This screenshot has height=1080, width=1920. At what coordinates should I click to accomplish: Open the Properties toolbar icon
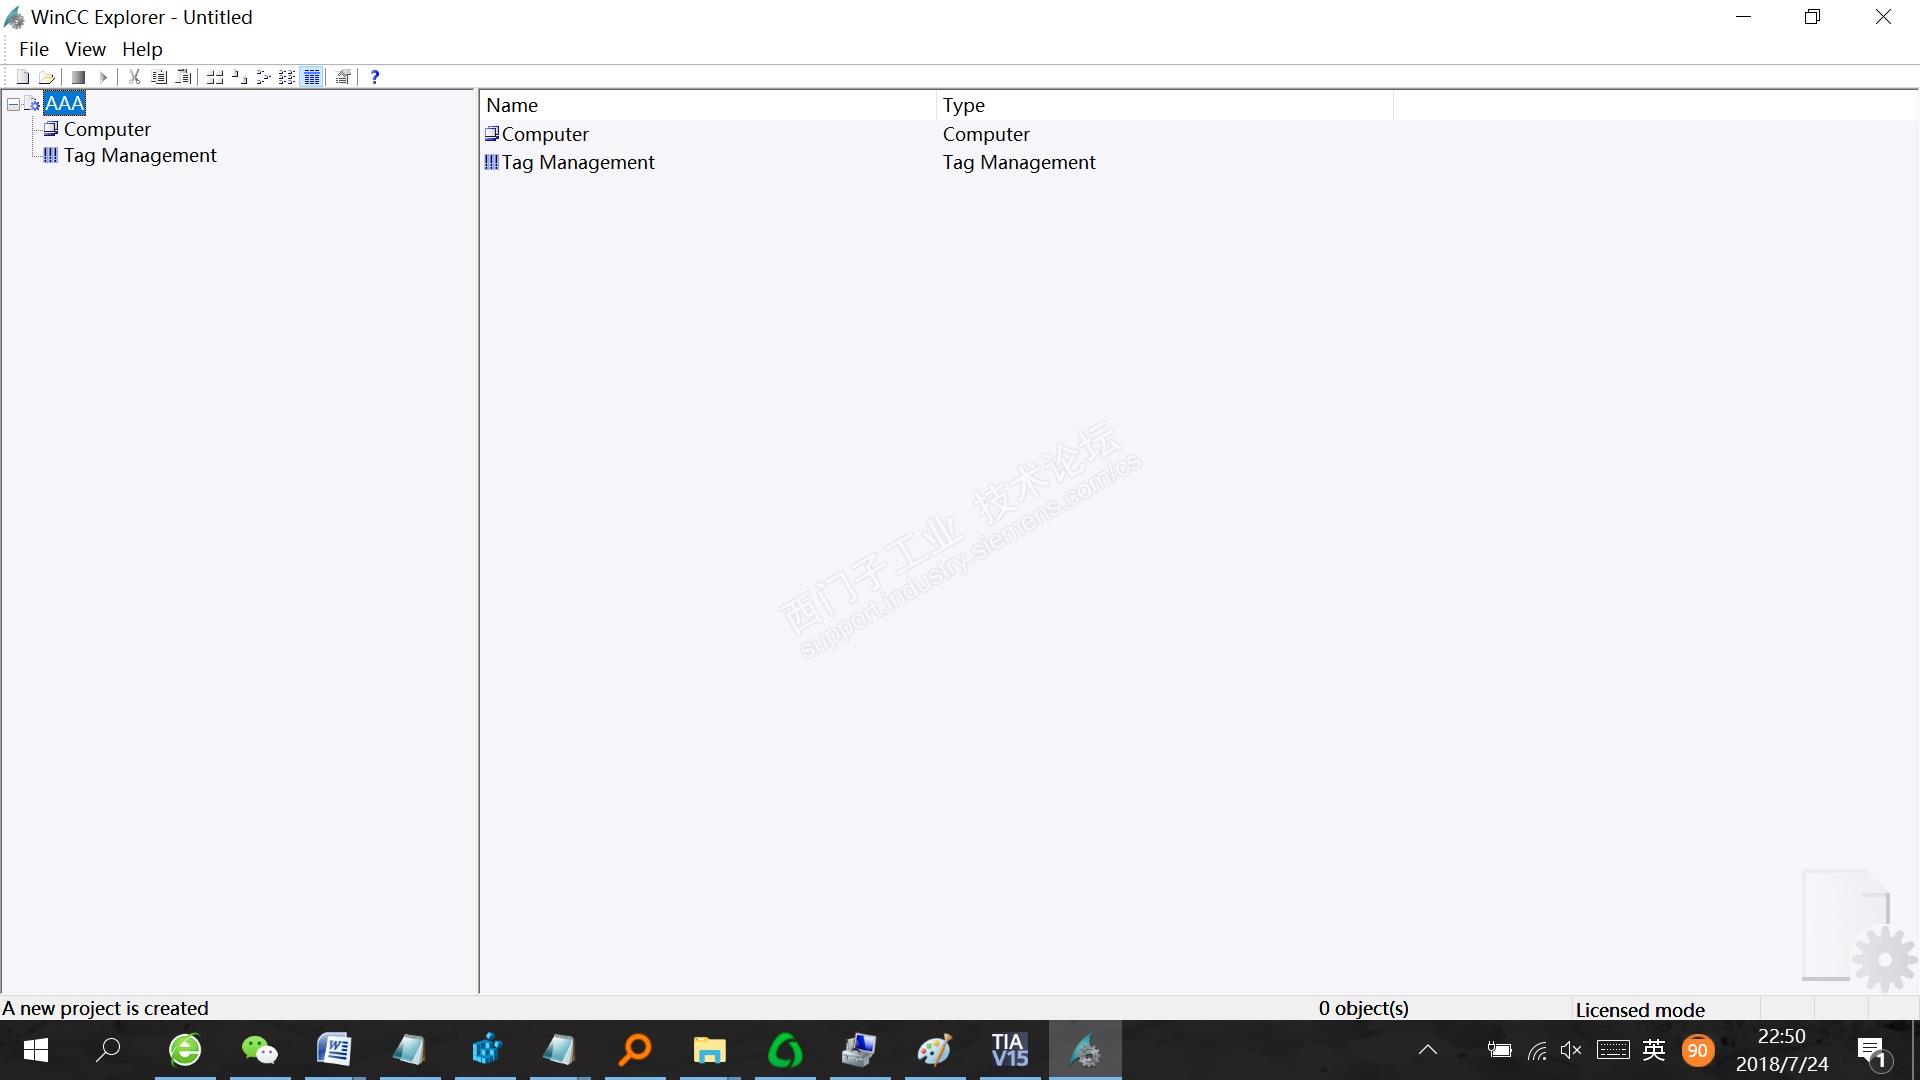pyautogui.click(x=343, y=77)
